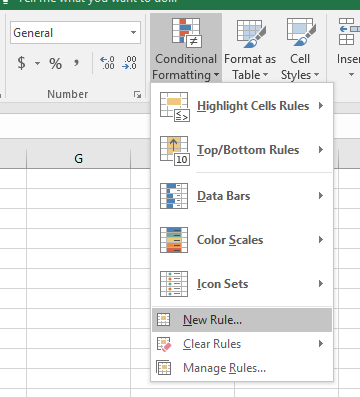This screenshot has width=360, height=397.
Task: Open the General number format dropdown
Action: [75, 33]
